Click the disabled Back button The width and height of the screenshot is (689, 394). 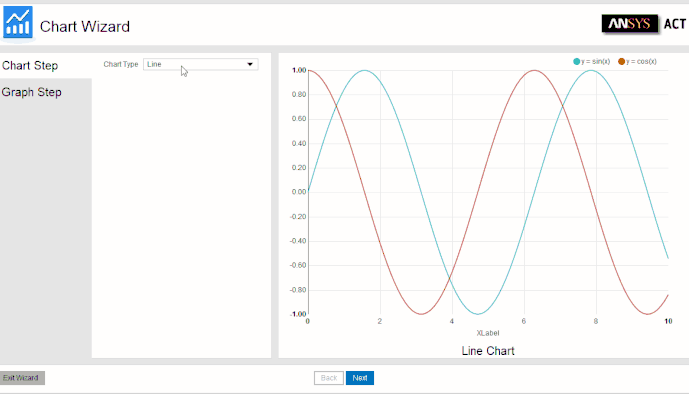(x=329, y=378)
